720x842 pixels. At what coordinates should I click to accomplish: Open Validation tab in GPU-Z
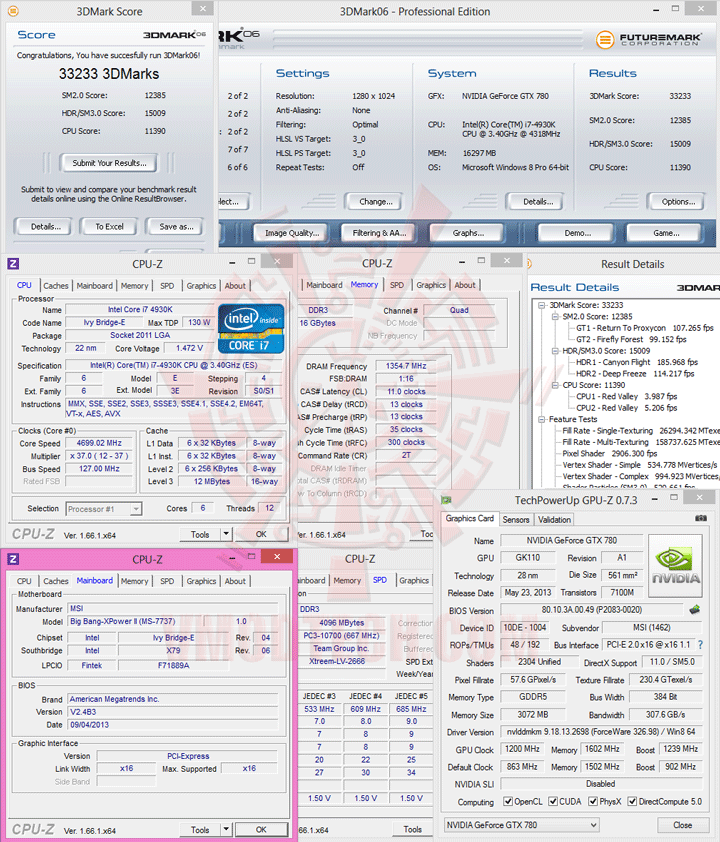click(555, 519)
